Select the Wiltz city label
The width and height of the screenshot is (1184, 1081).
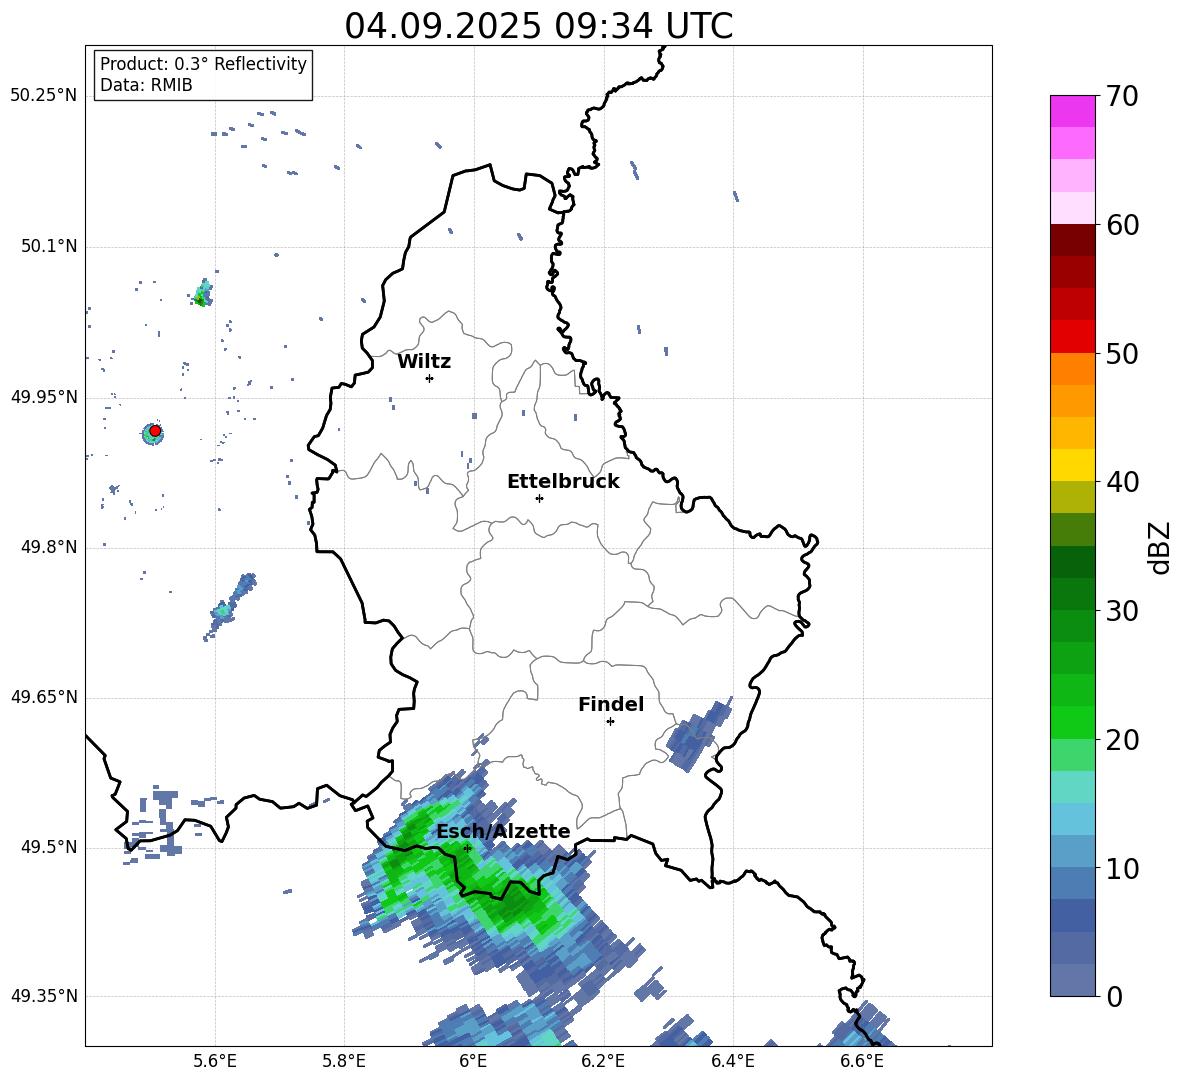(x=424, y=362)
